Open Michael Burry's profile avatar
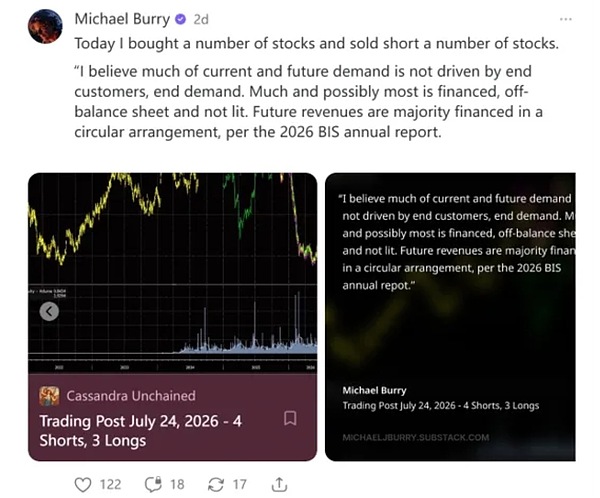The height and width of the screenshot is (498, 600). point(45,26)
